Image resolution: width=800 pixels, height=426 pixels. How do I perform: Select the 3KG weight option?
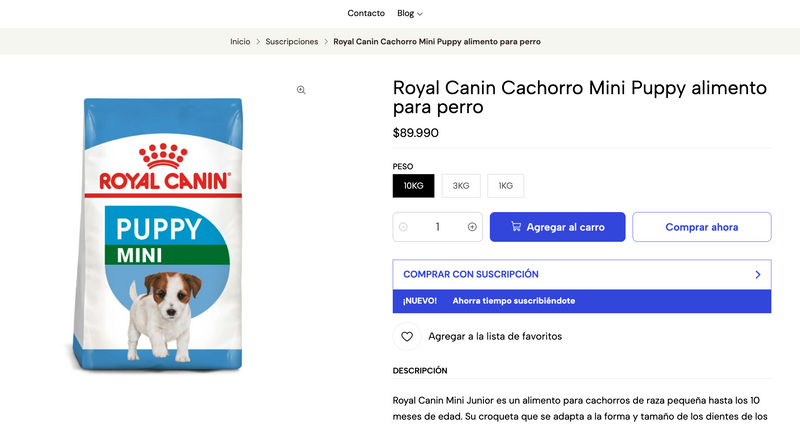[x=461, y=186]
